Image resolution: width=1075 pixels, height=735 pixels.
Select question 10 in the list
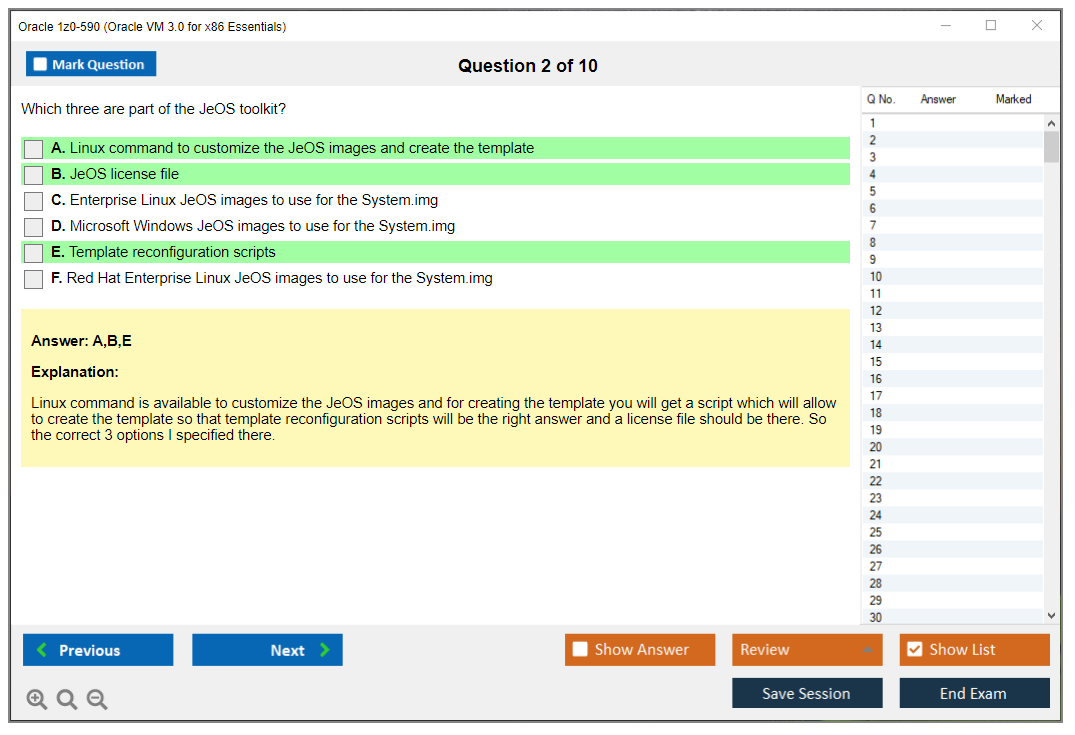[x=876, y=277]
